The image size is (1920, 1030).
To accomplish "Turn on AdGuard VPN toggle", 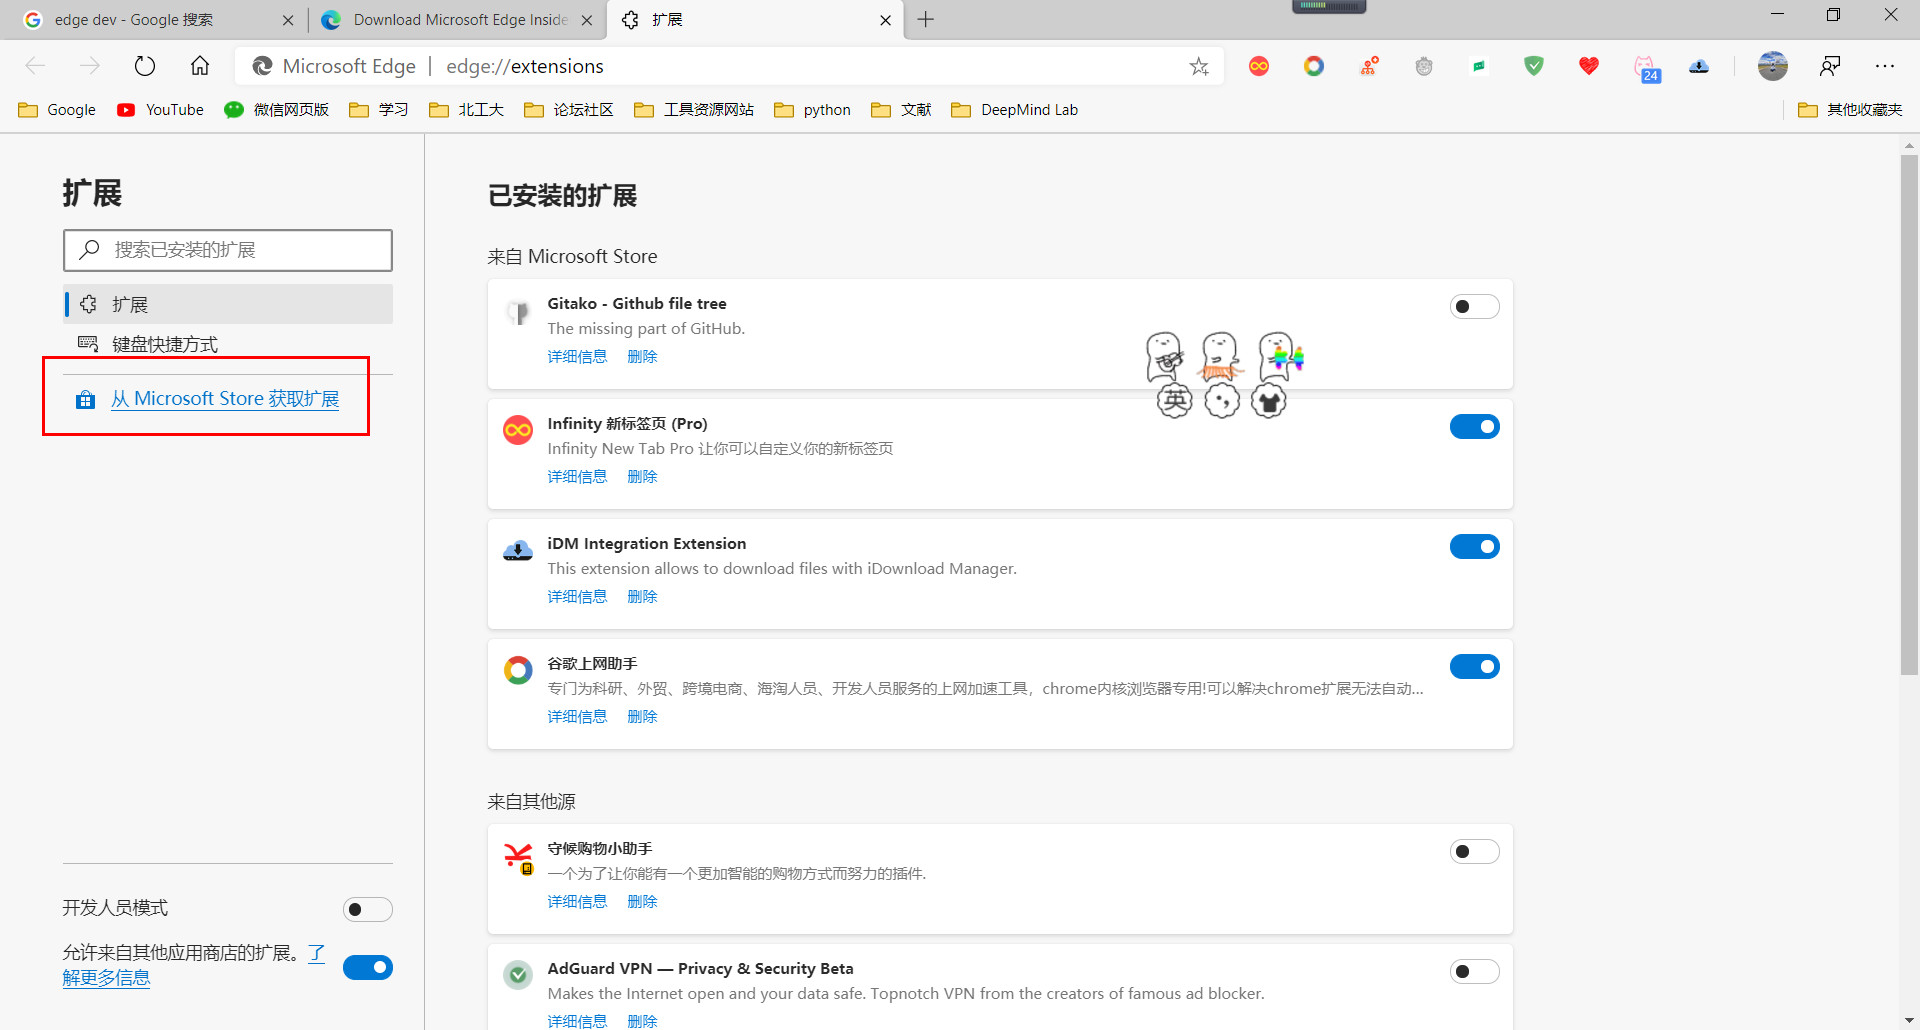I will pos(1474,971).
